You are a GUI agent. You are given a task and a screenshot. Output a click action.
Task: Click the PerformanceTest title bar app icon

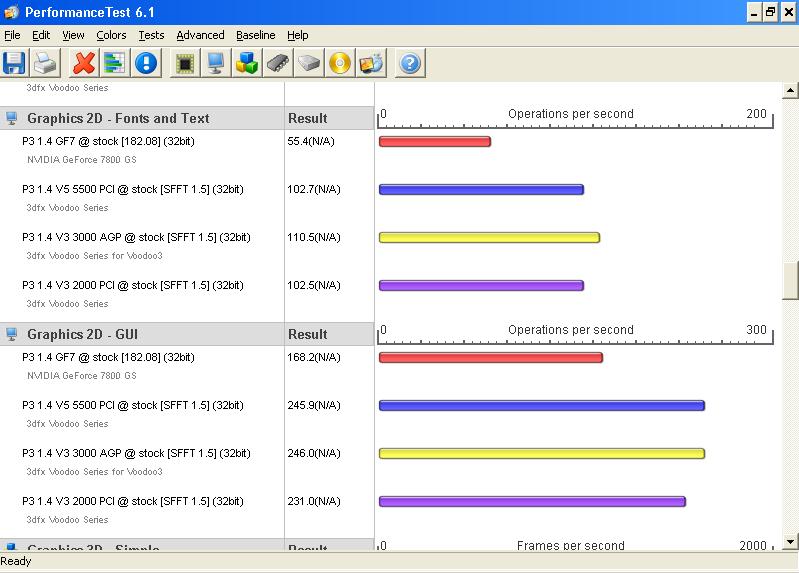click(11, 12)
